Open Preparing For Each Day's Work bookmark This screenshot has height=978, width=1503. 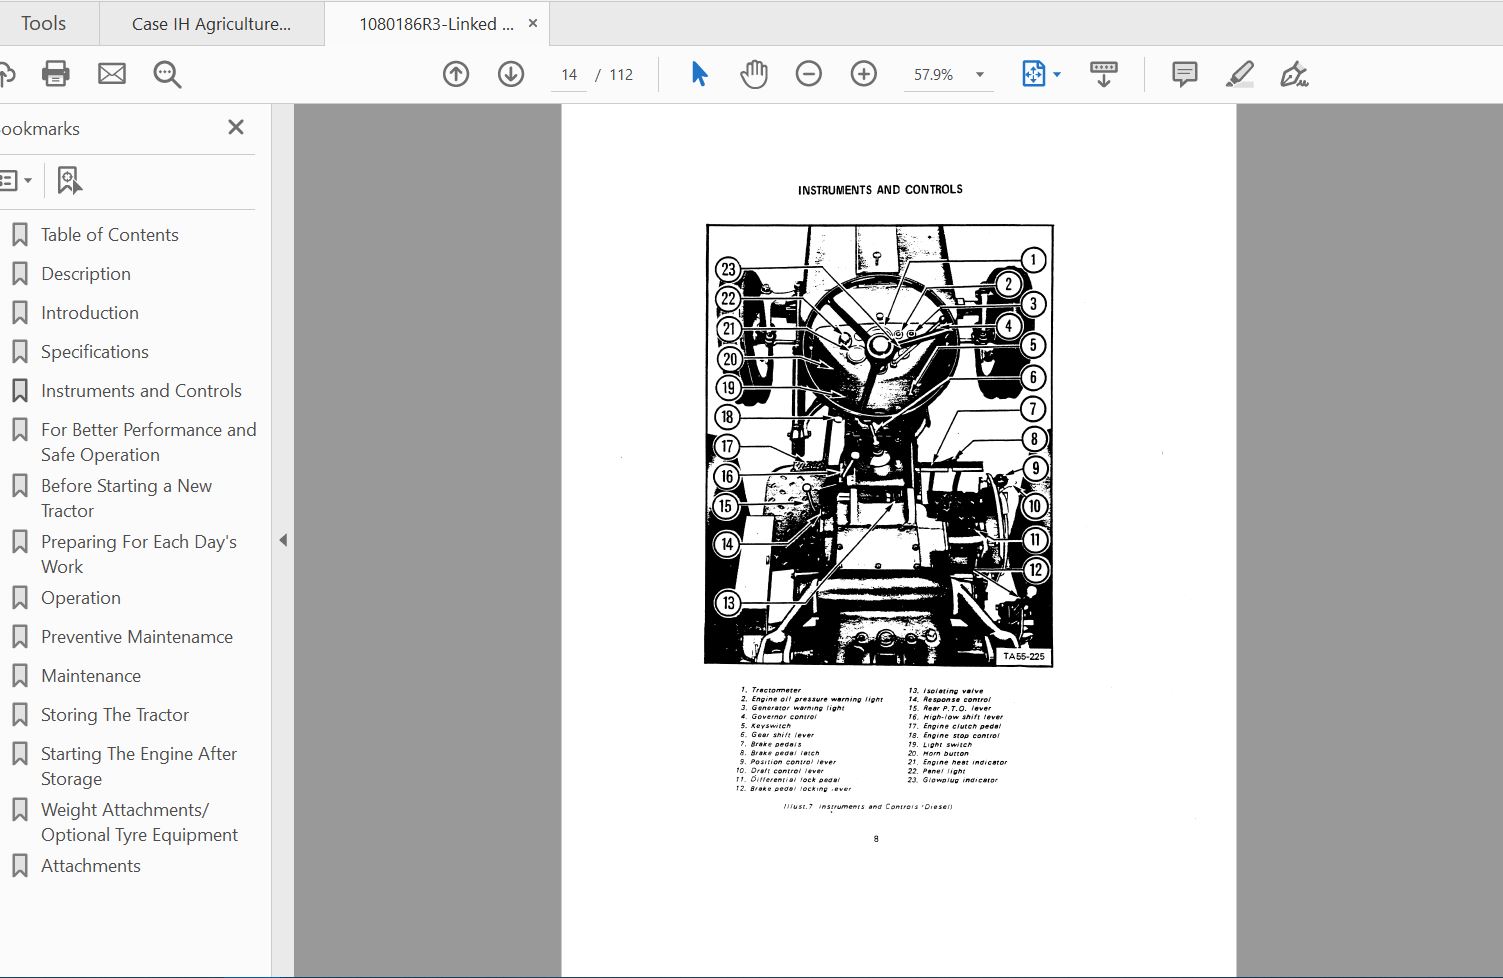click(x=139, y=554)
